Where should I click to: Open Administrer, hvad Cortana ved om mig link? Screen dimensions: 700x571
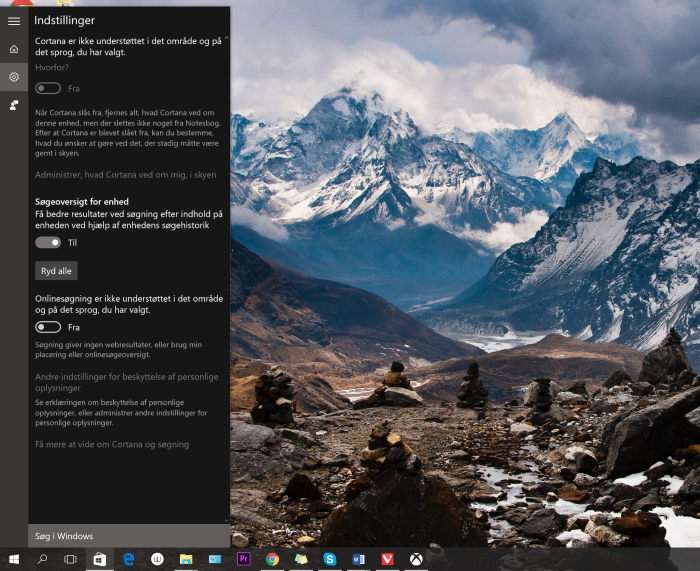tap(125, 175)
